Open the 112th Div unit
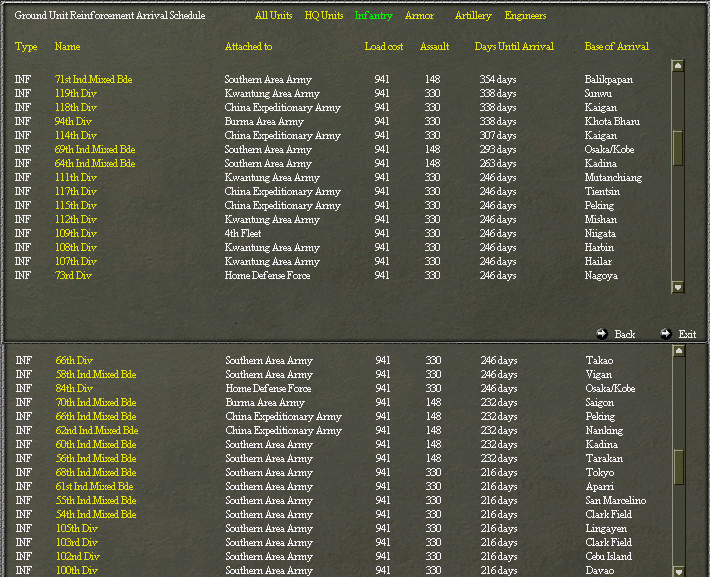Image resolution: width=710 pixels, height=577 pixels. [x=76, y=220]
